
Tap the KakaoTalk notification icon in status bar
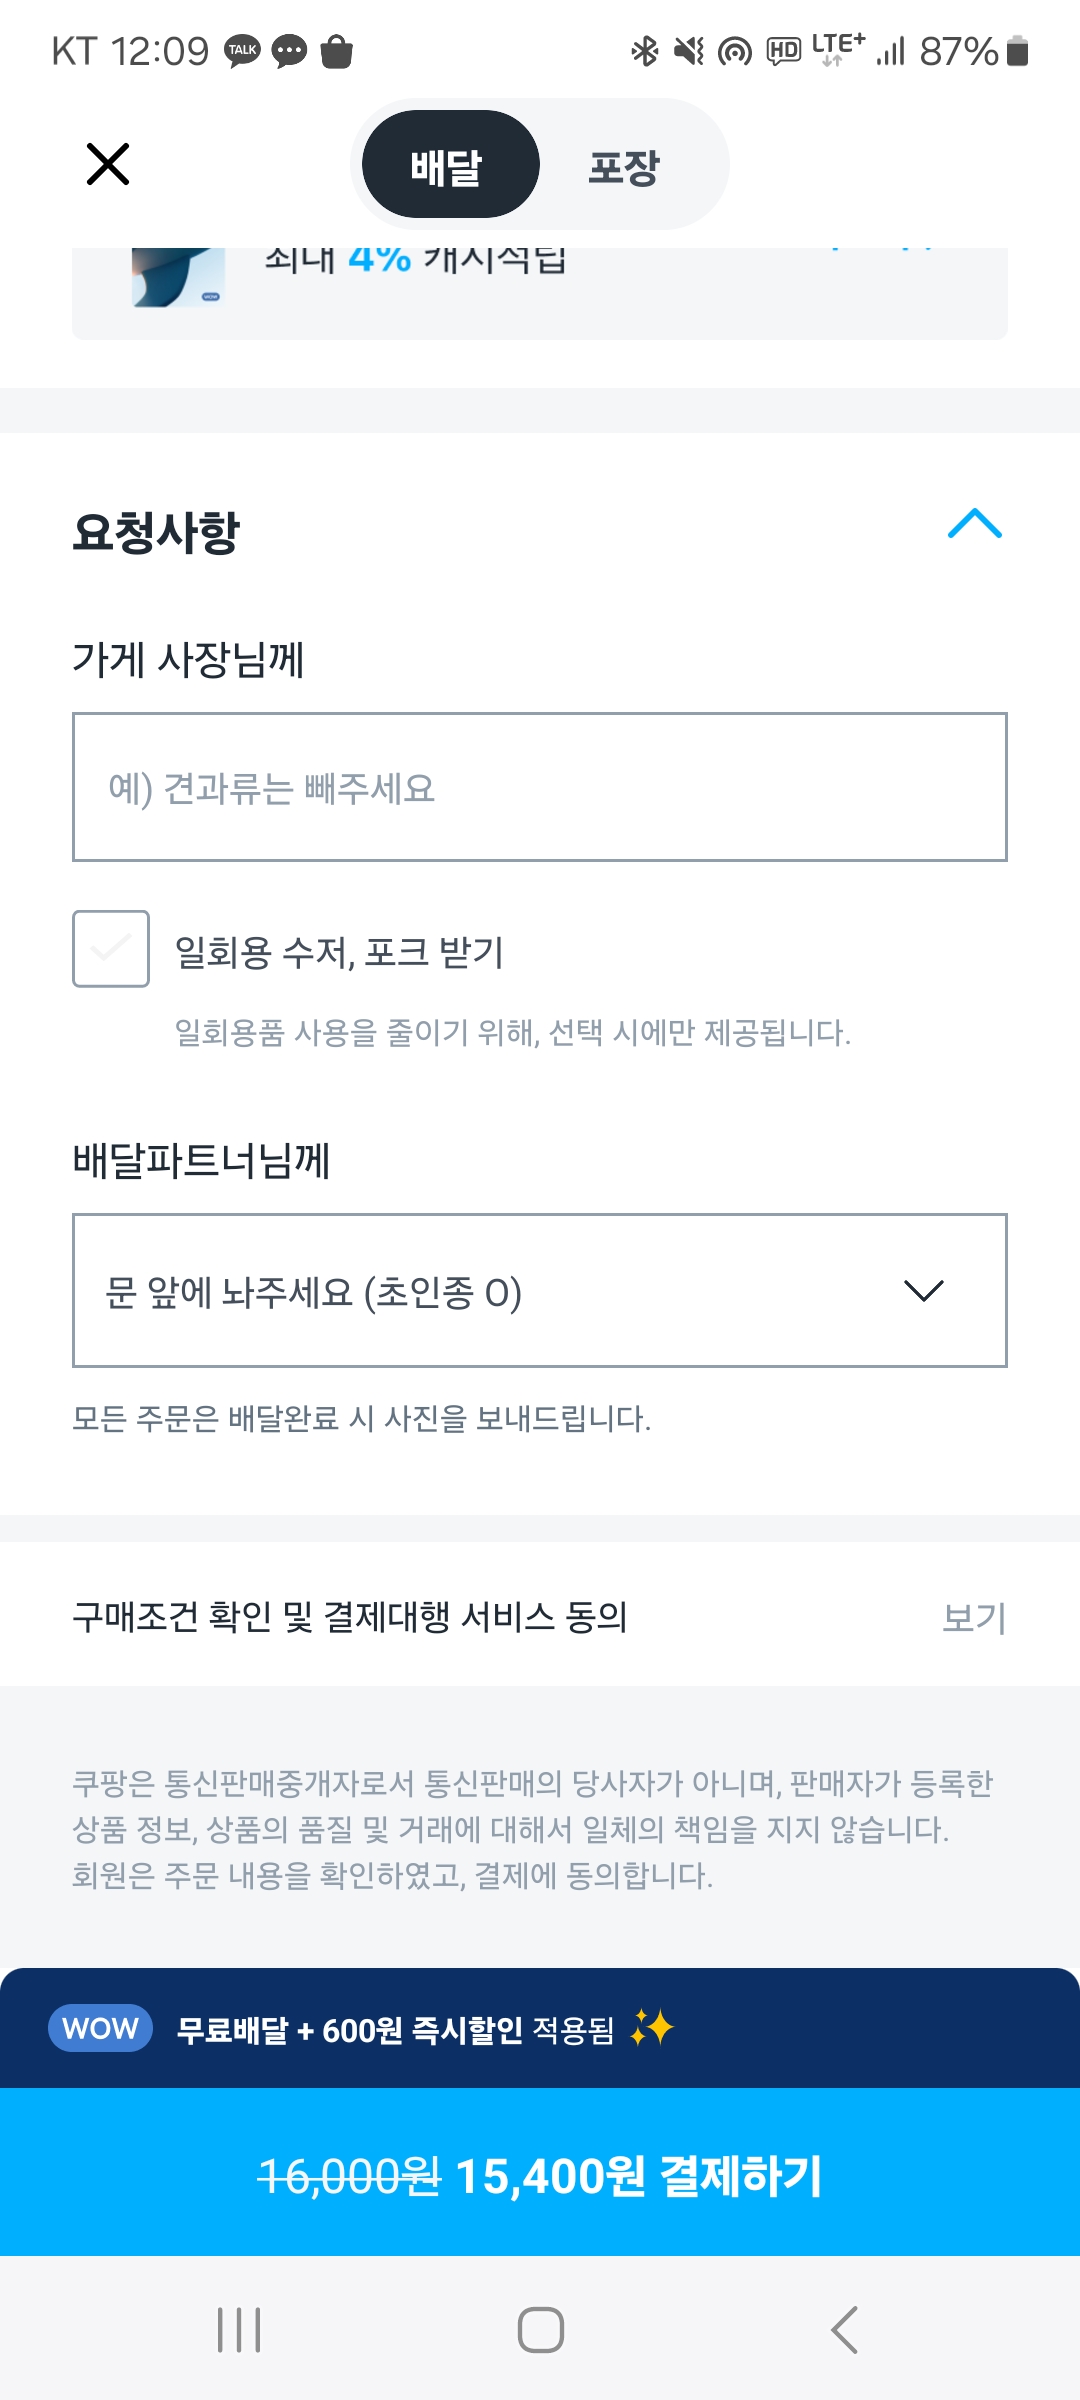[242, 50]
